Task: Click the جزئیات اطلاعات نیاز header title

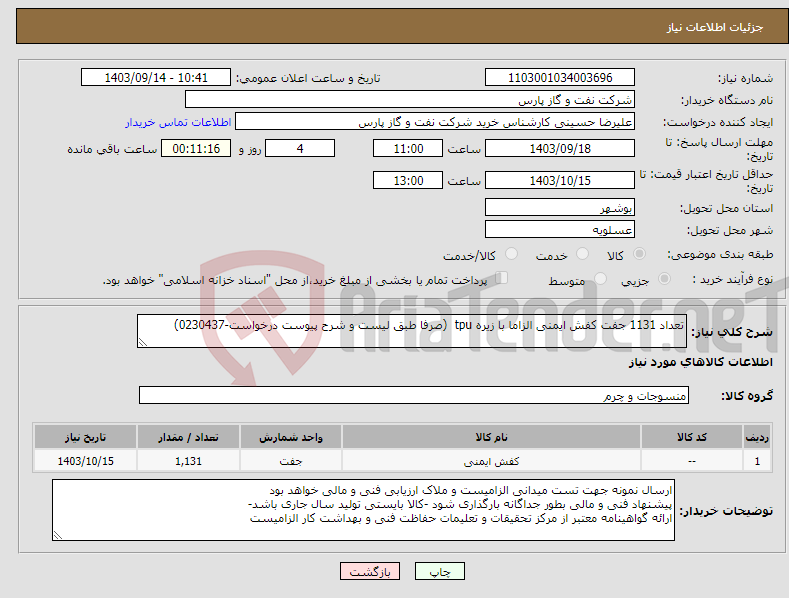Action: pos(715,27)
